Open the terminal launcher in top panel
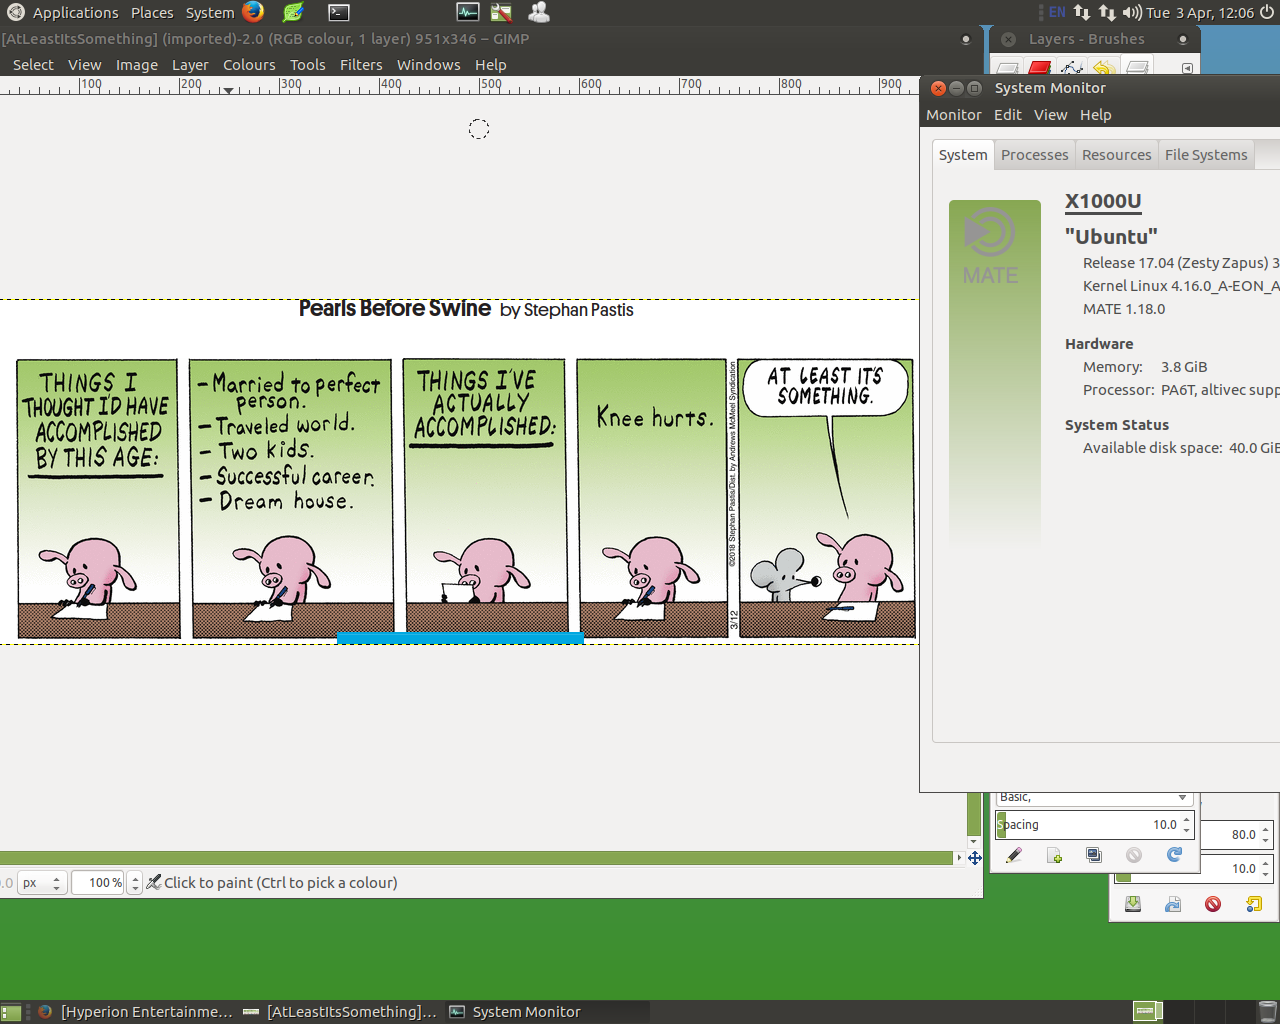The image size is (1280, 1024). (x=339, y=12)
